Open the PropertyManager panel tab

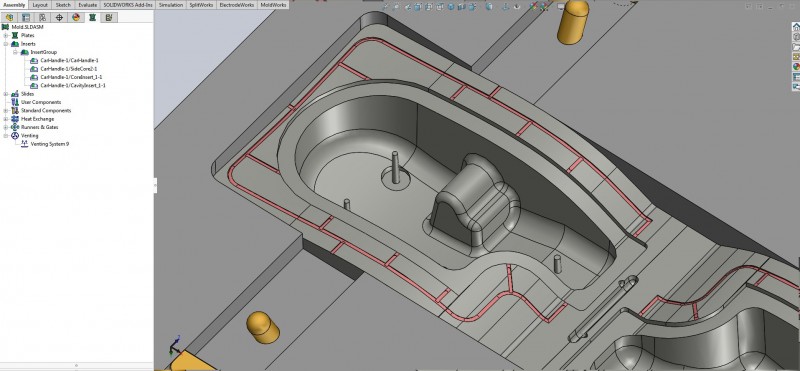click(x=26, y=17)
